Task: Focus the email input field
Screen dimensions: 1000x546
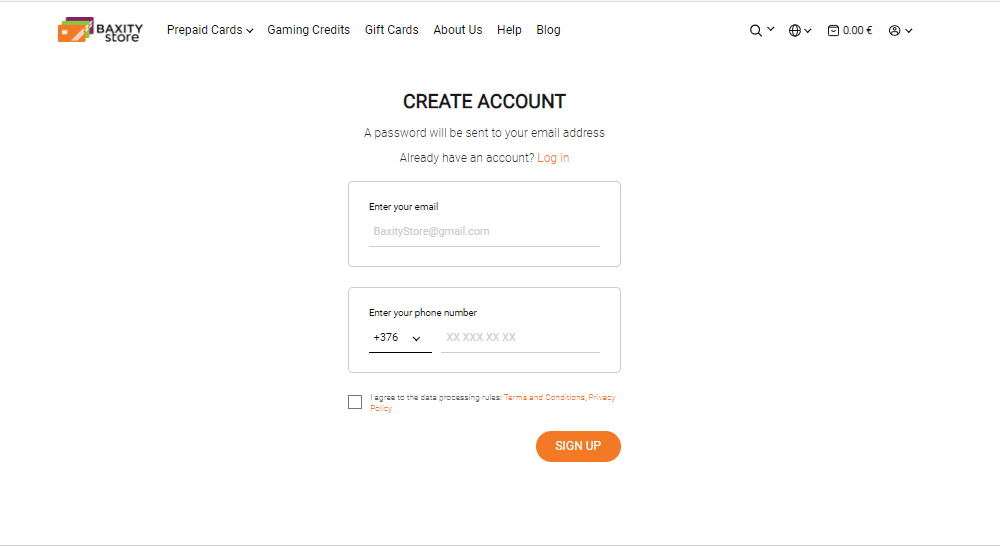Action: point(485,232)
